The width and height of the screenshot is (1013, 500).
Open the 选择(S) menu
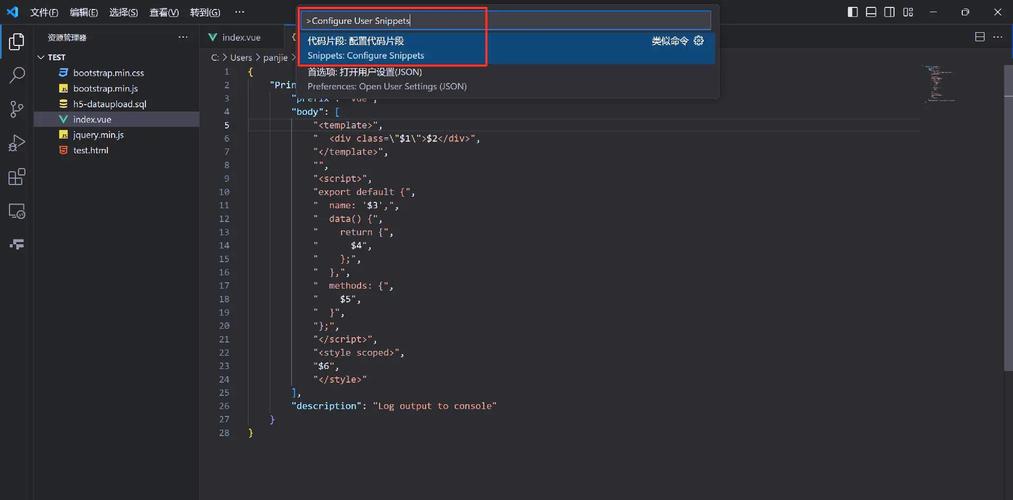[x=123, y=12]
